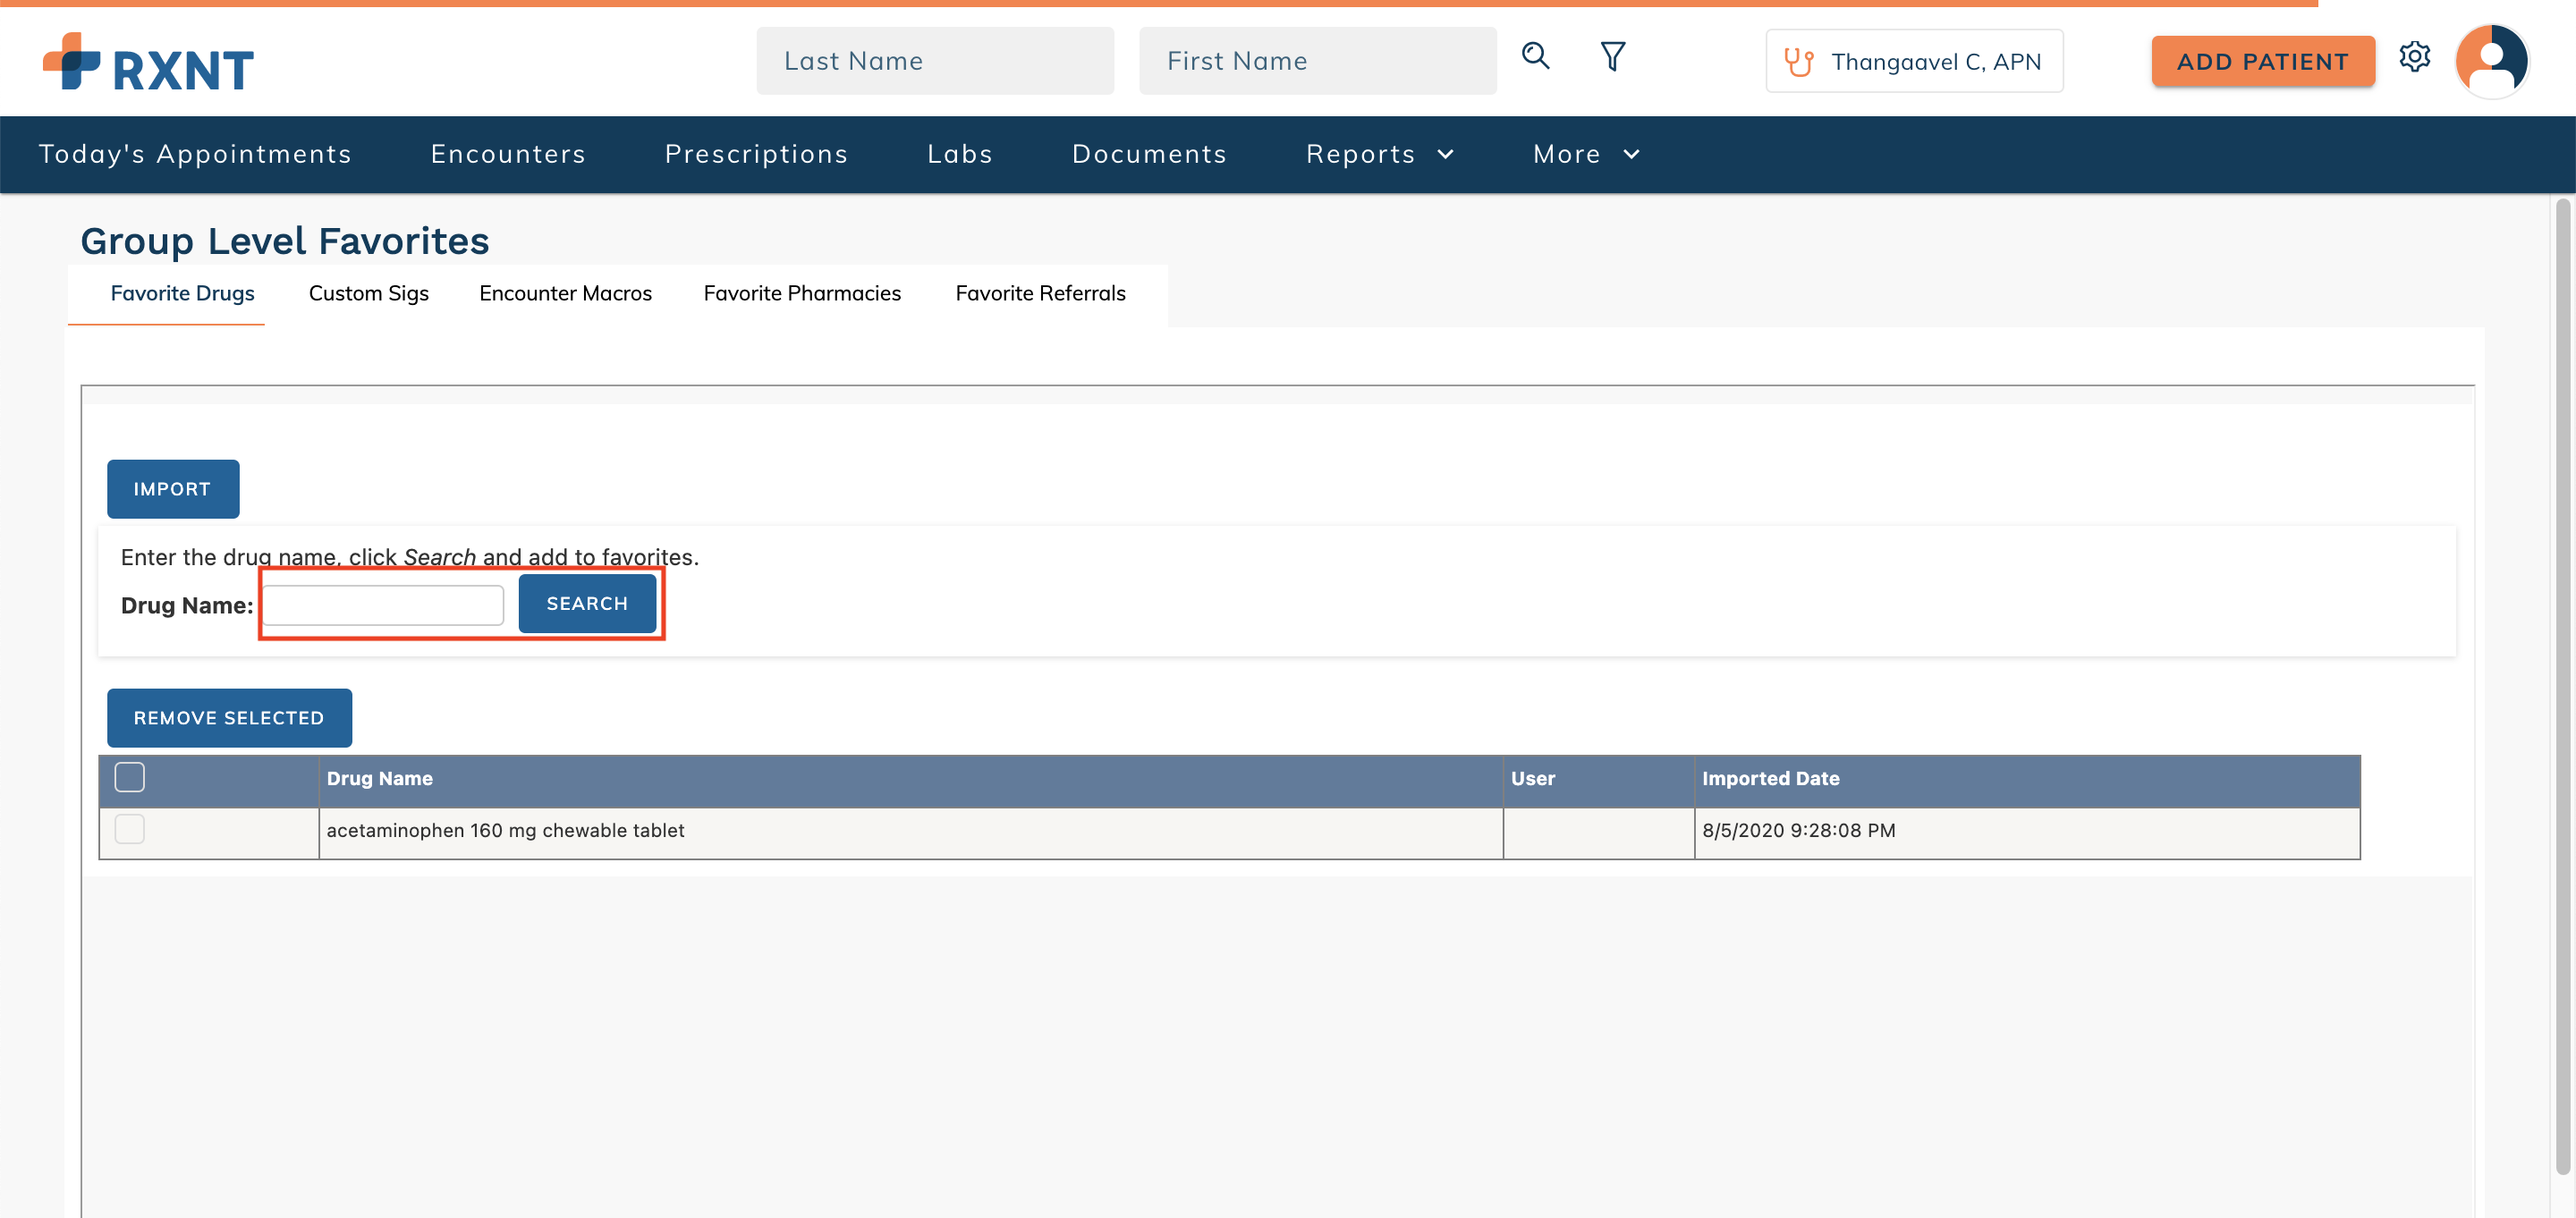Switch to the Custom Sigs tab
Image resolution: width=2576 pixels, height=1218 pixels.
(x=368, y=293)
